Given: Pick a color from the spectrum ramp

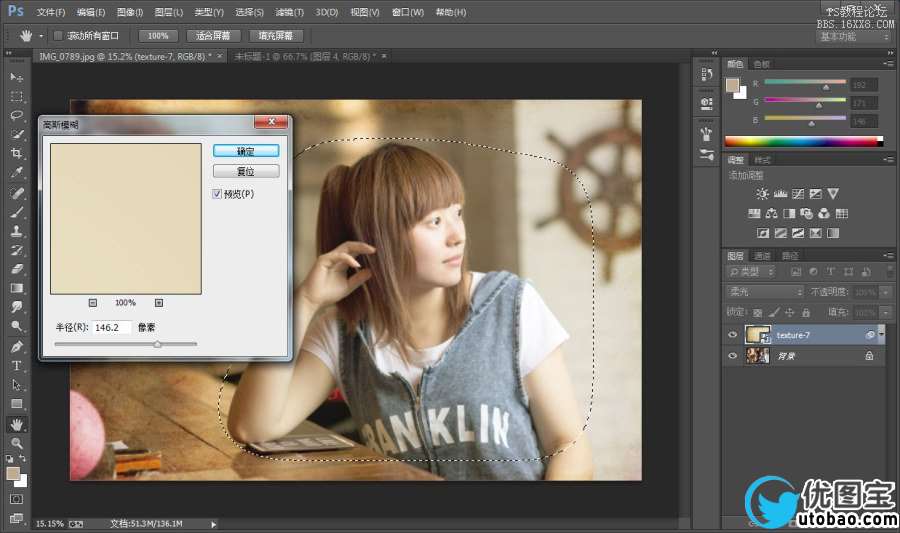Looking at the screenshot, I should tap(804, 142).
